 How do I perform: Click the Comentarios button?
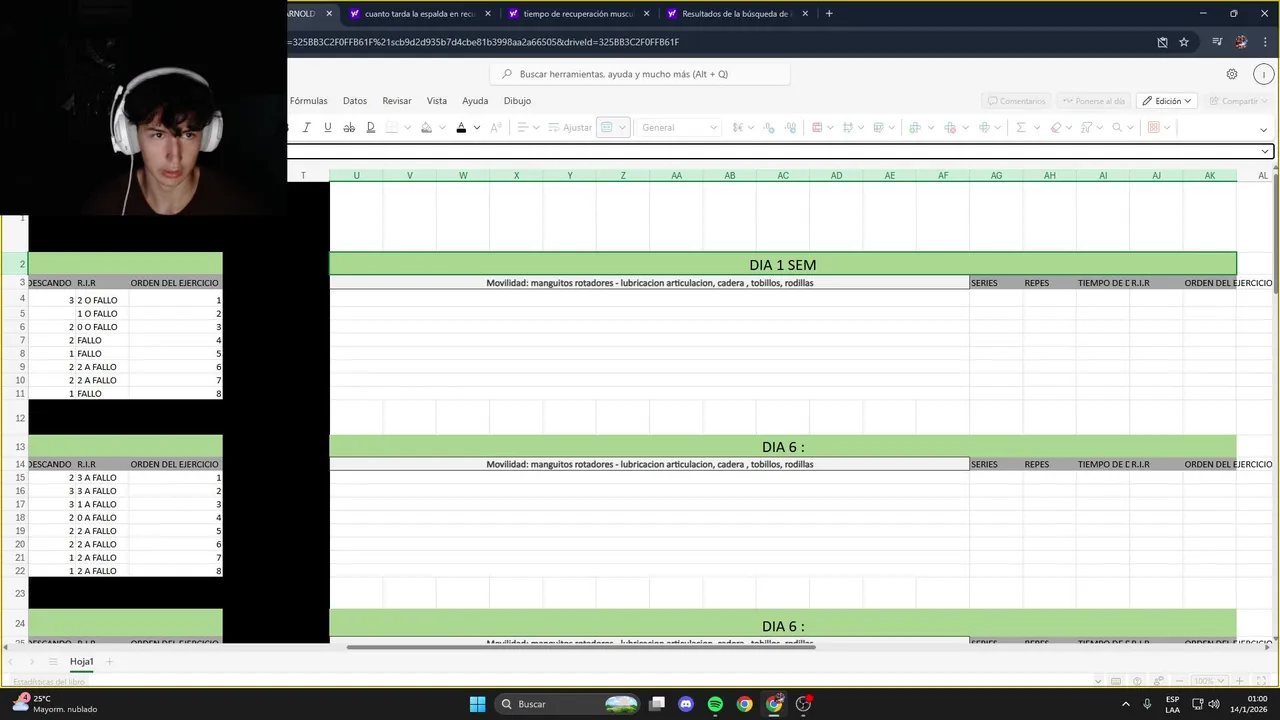(1016, 101)
